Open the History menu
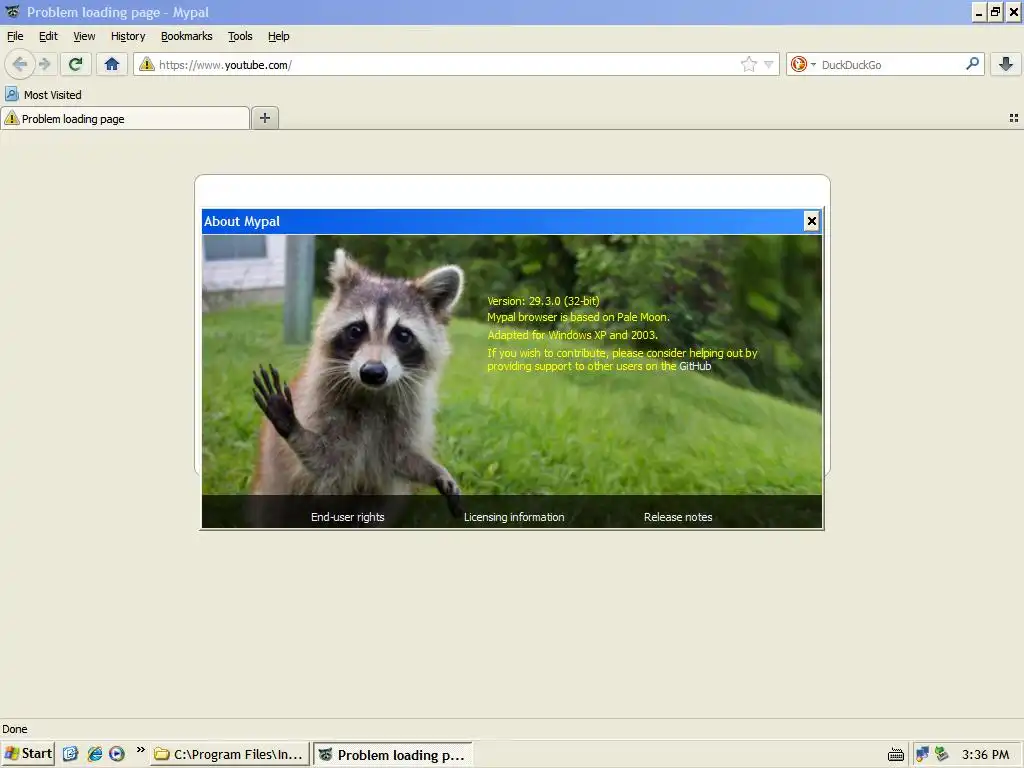 (x=128, y=37)
